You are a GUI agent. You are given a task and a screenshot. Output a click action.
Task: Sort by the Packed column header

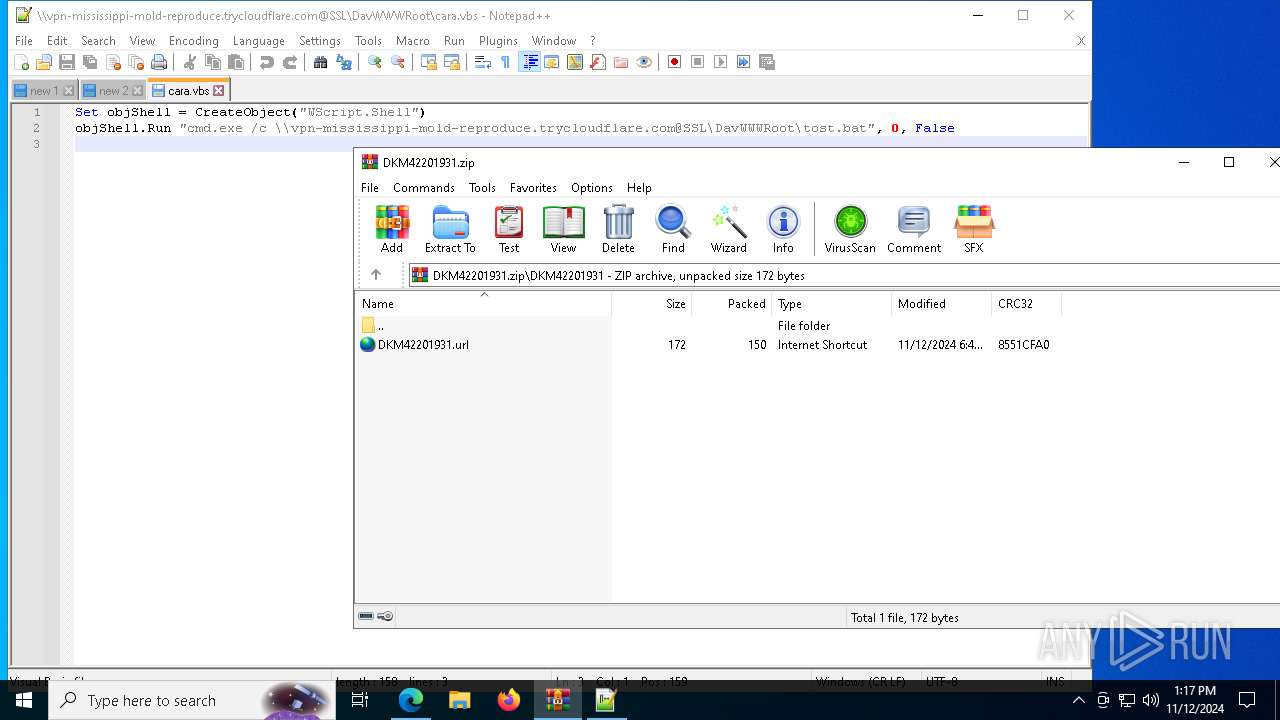point(731,304)
